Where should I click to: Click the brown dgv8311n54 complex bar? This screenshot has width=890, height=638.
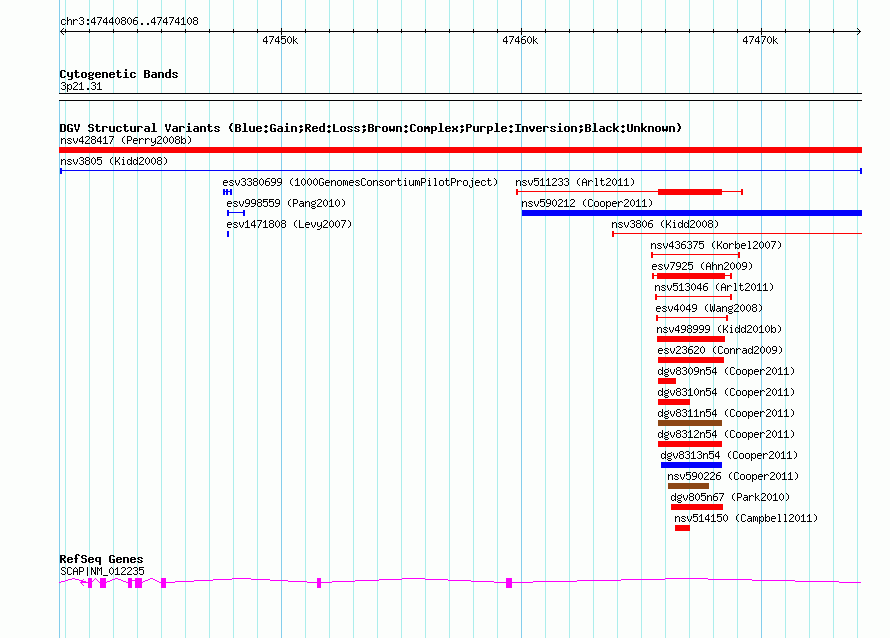pyautogui.click(x=690, y=423)
